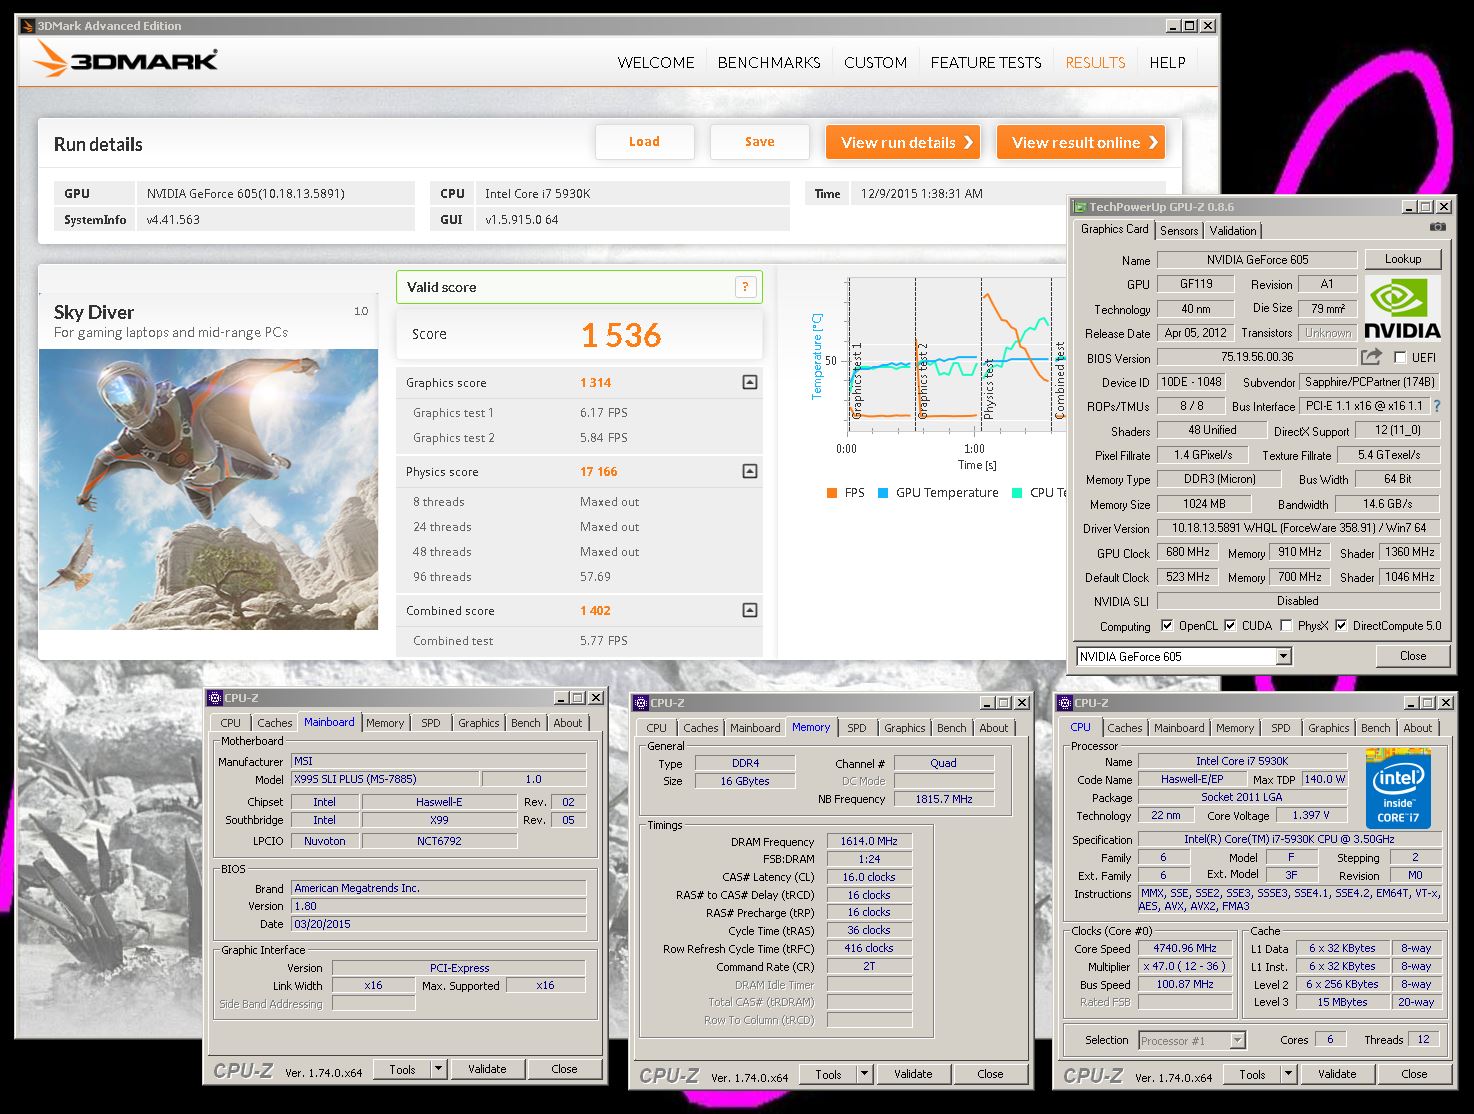Go to the WELCOME tab in 3DMark

(656, 62)
